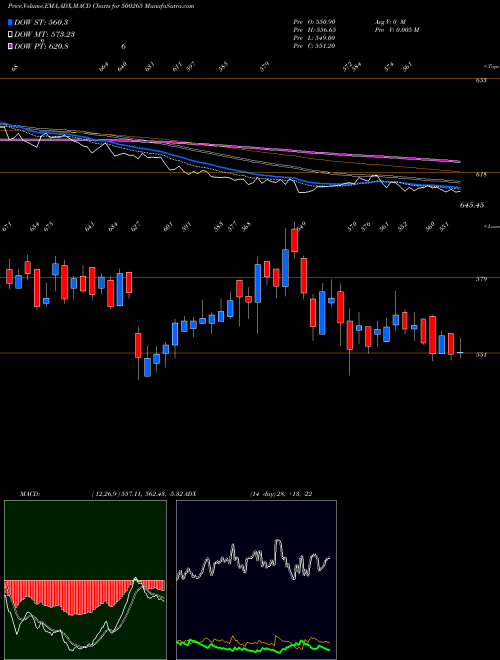Click the MACD (12,26,9) values text
The image size is (500, 660).
[137, 493]
